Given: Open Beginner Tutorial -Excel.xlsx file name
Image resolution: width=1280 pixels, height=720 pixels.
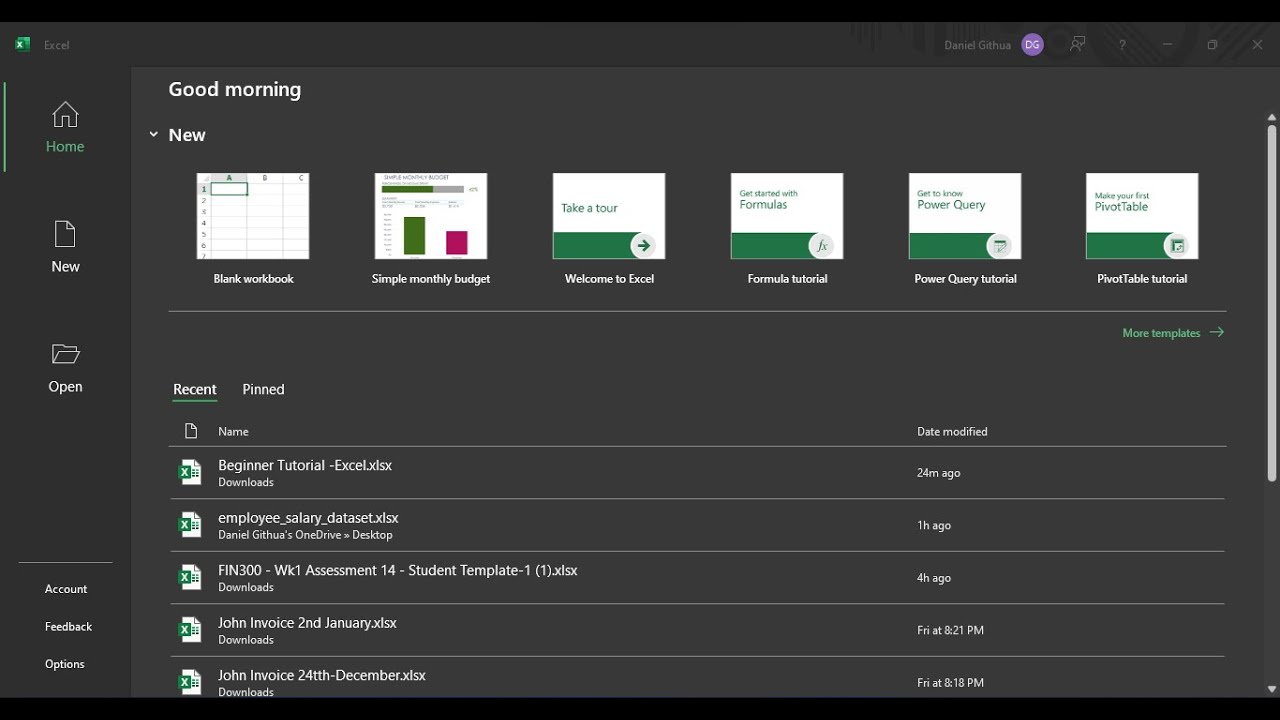Looking at the screenshot, I should coord(305,465).
